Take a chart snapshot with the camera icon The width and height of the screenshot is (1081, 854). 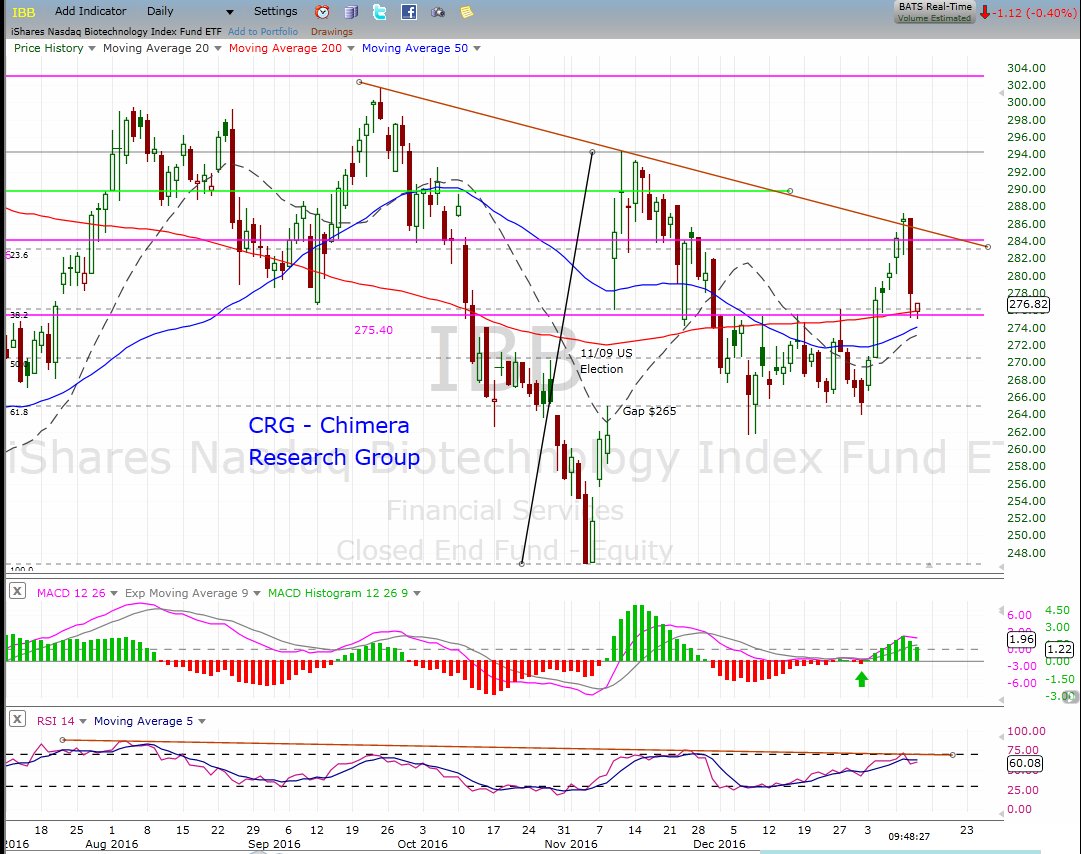pyautogui.click(x=438, y=12)
